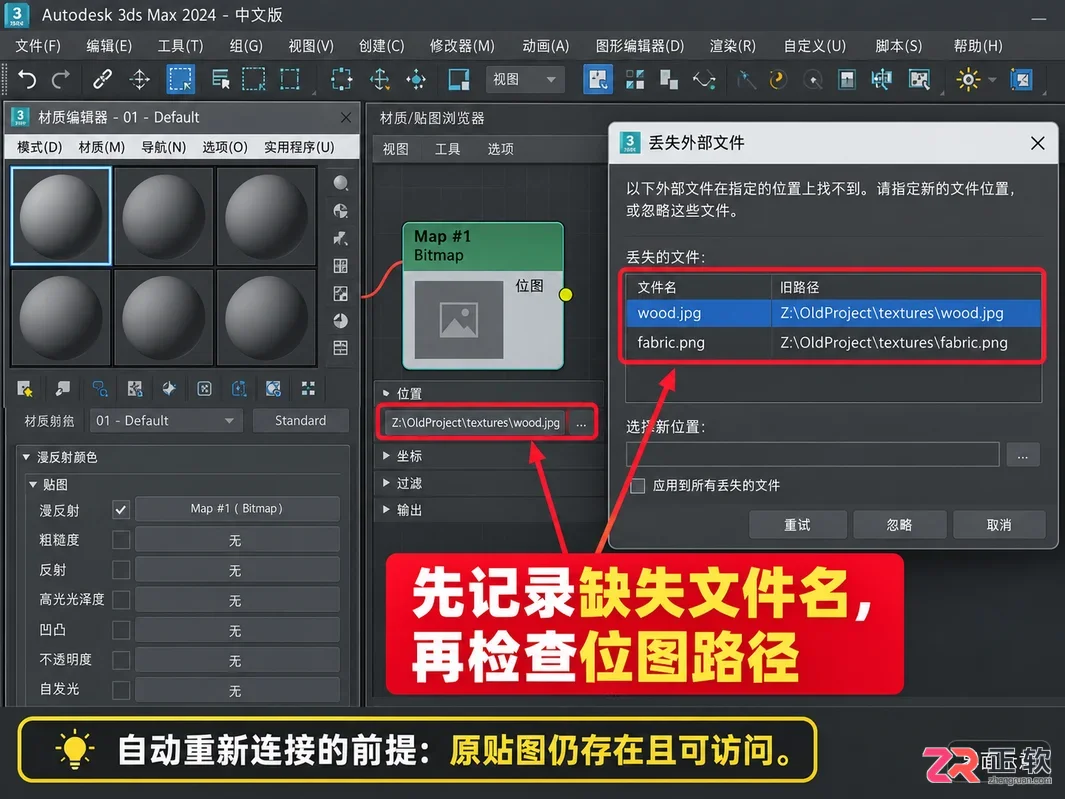Click the 选择新位置 path input field
Screen dimensions: 1065x799
(x=812, y=455)
